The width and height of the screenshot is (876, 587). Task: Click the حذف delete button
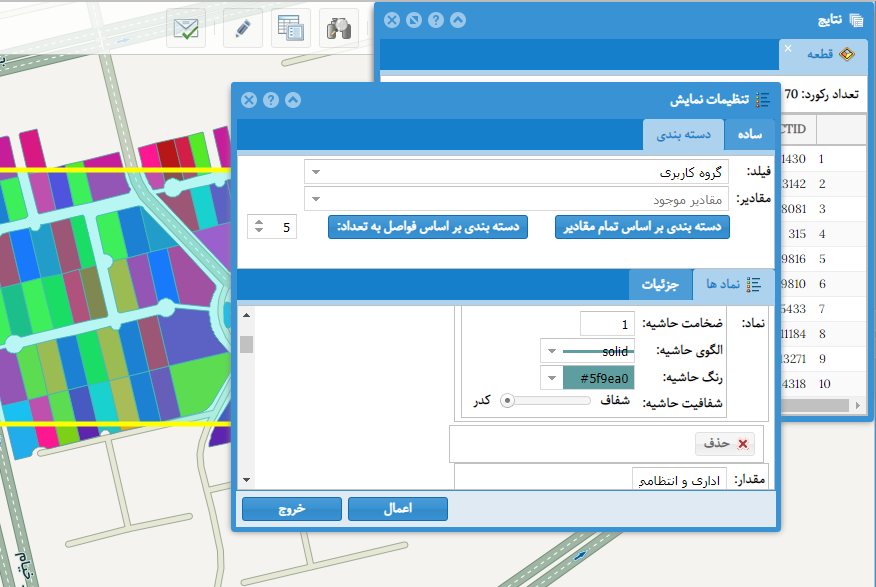[725, 443]
